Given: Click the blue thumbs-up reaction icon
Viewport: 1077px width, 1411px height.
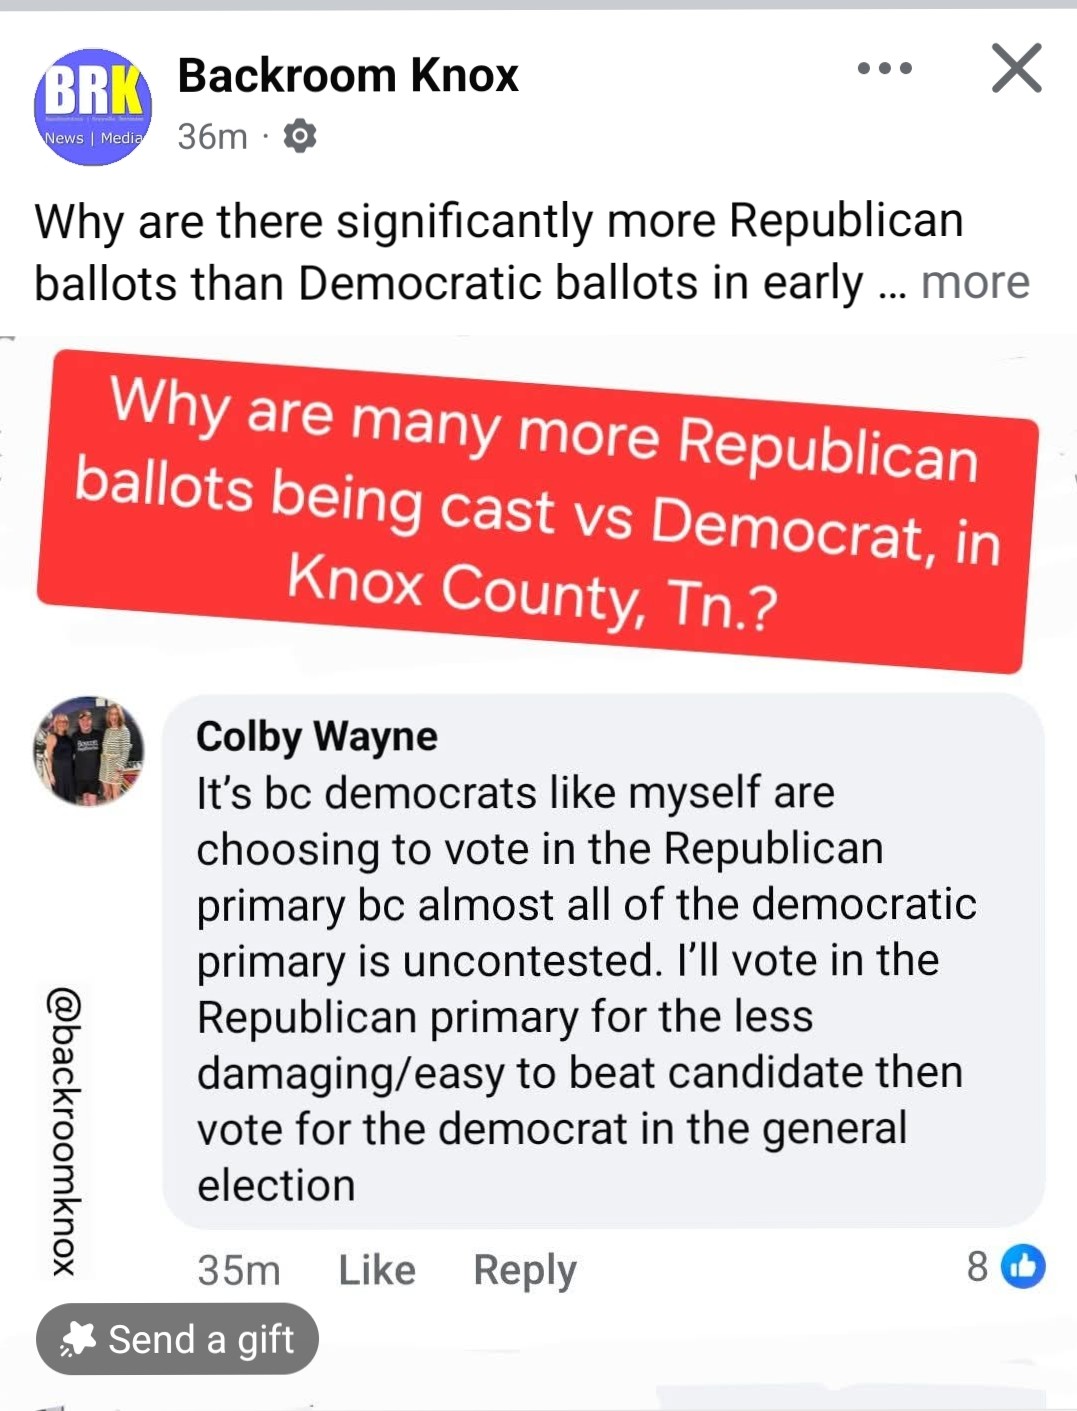Looking at the screenshot, I should click(1023, 1266).
